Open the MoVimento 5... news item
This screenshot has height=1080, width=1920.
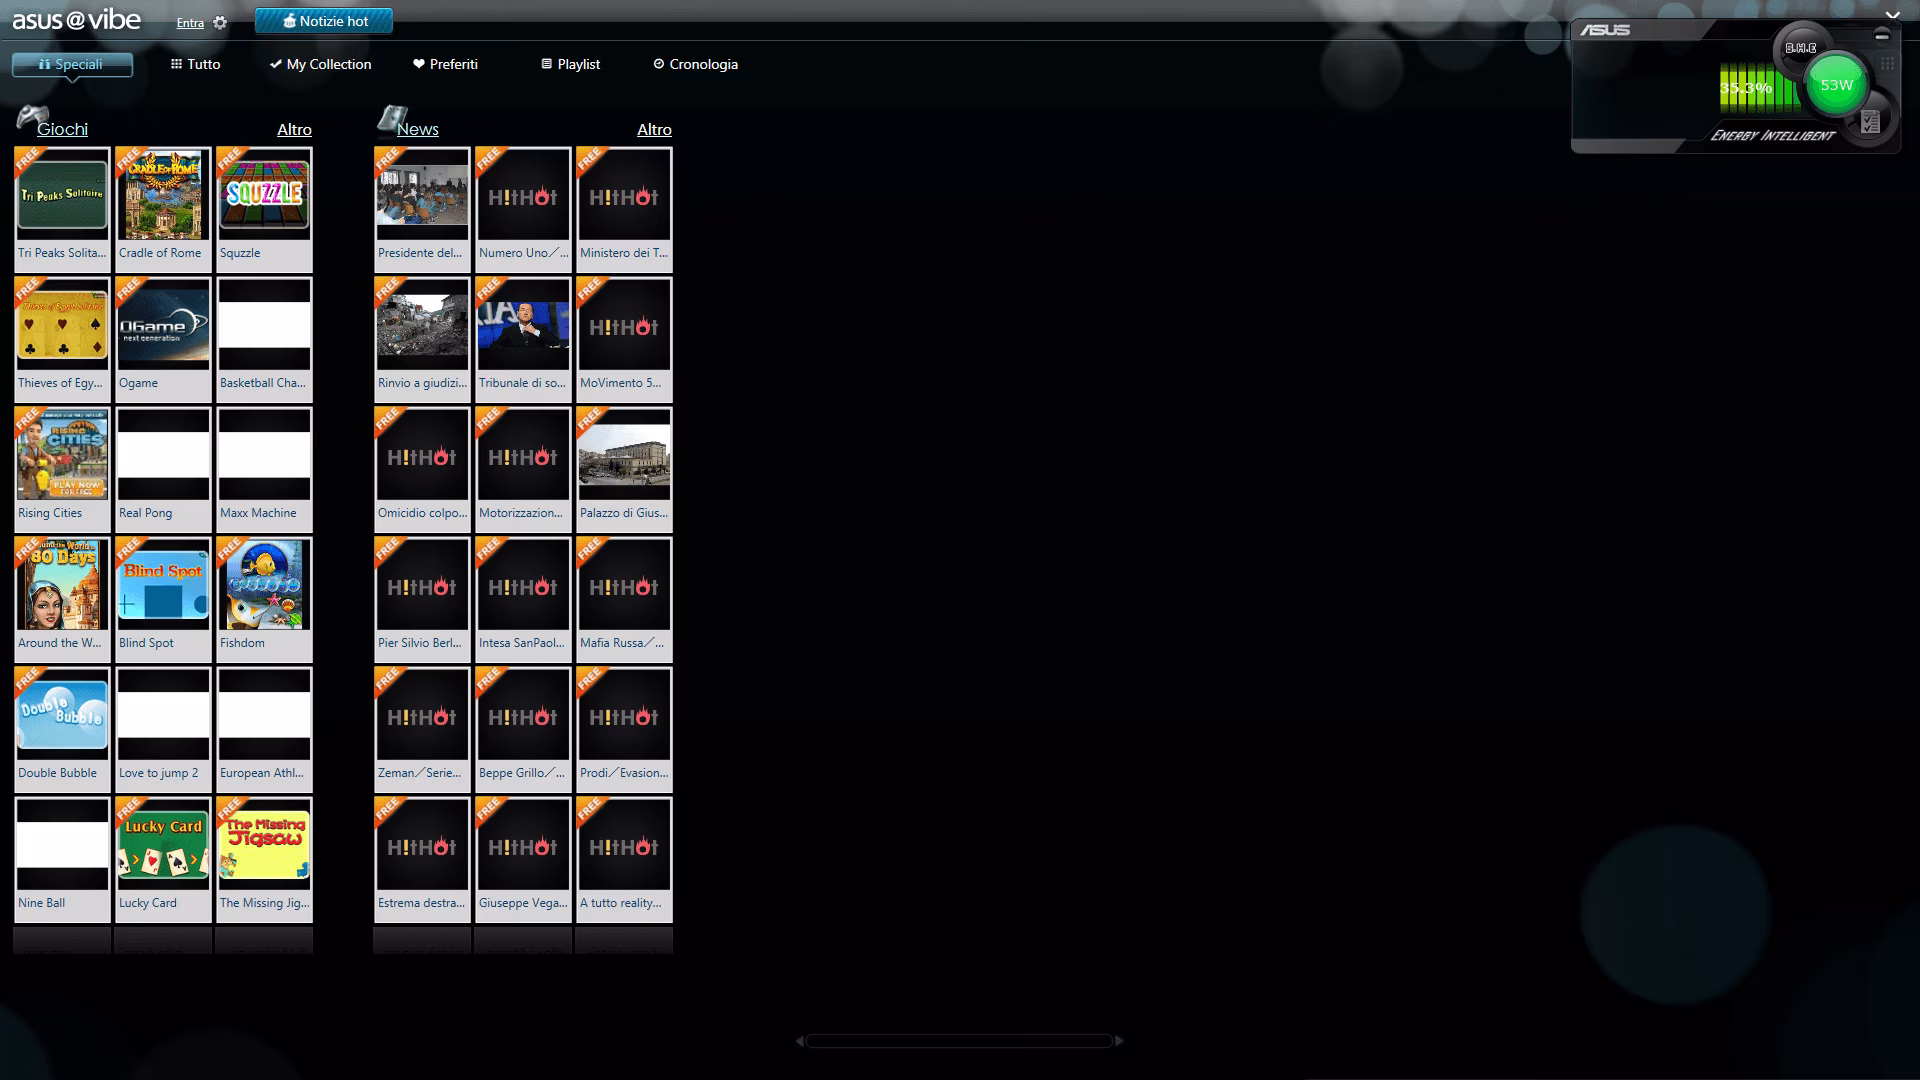coord(624,340)
